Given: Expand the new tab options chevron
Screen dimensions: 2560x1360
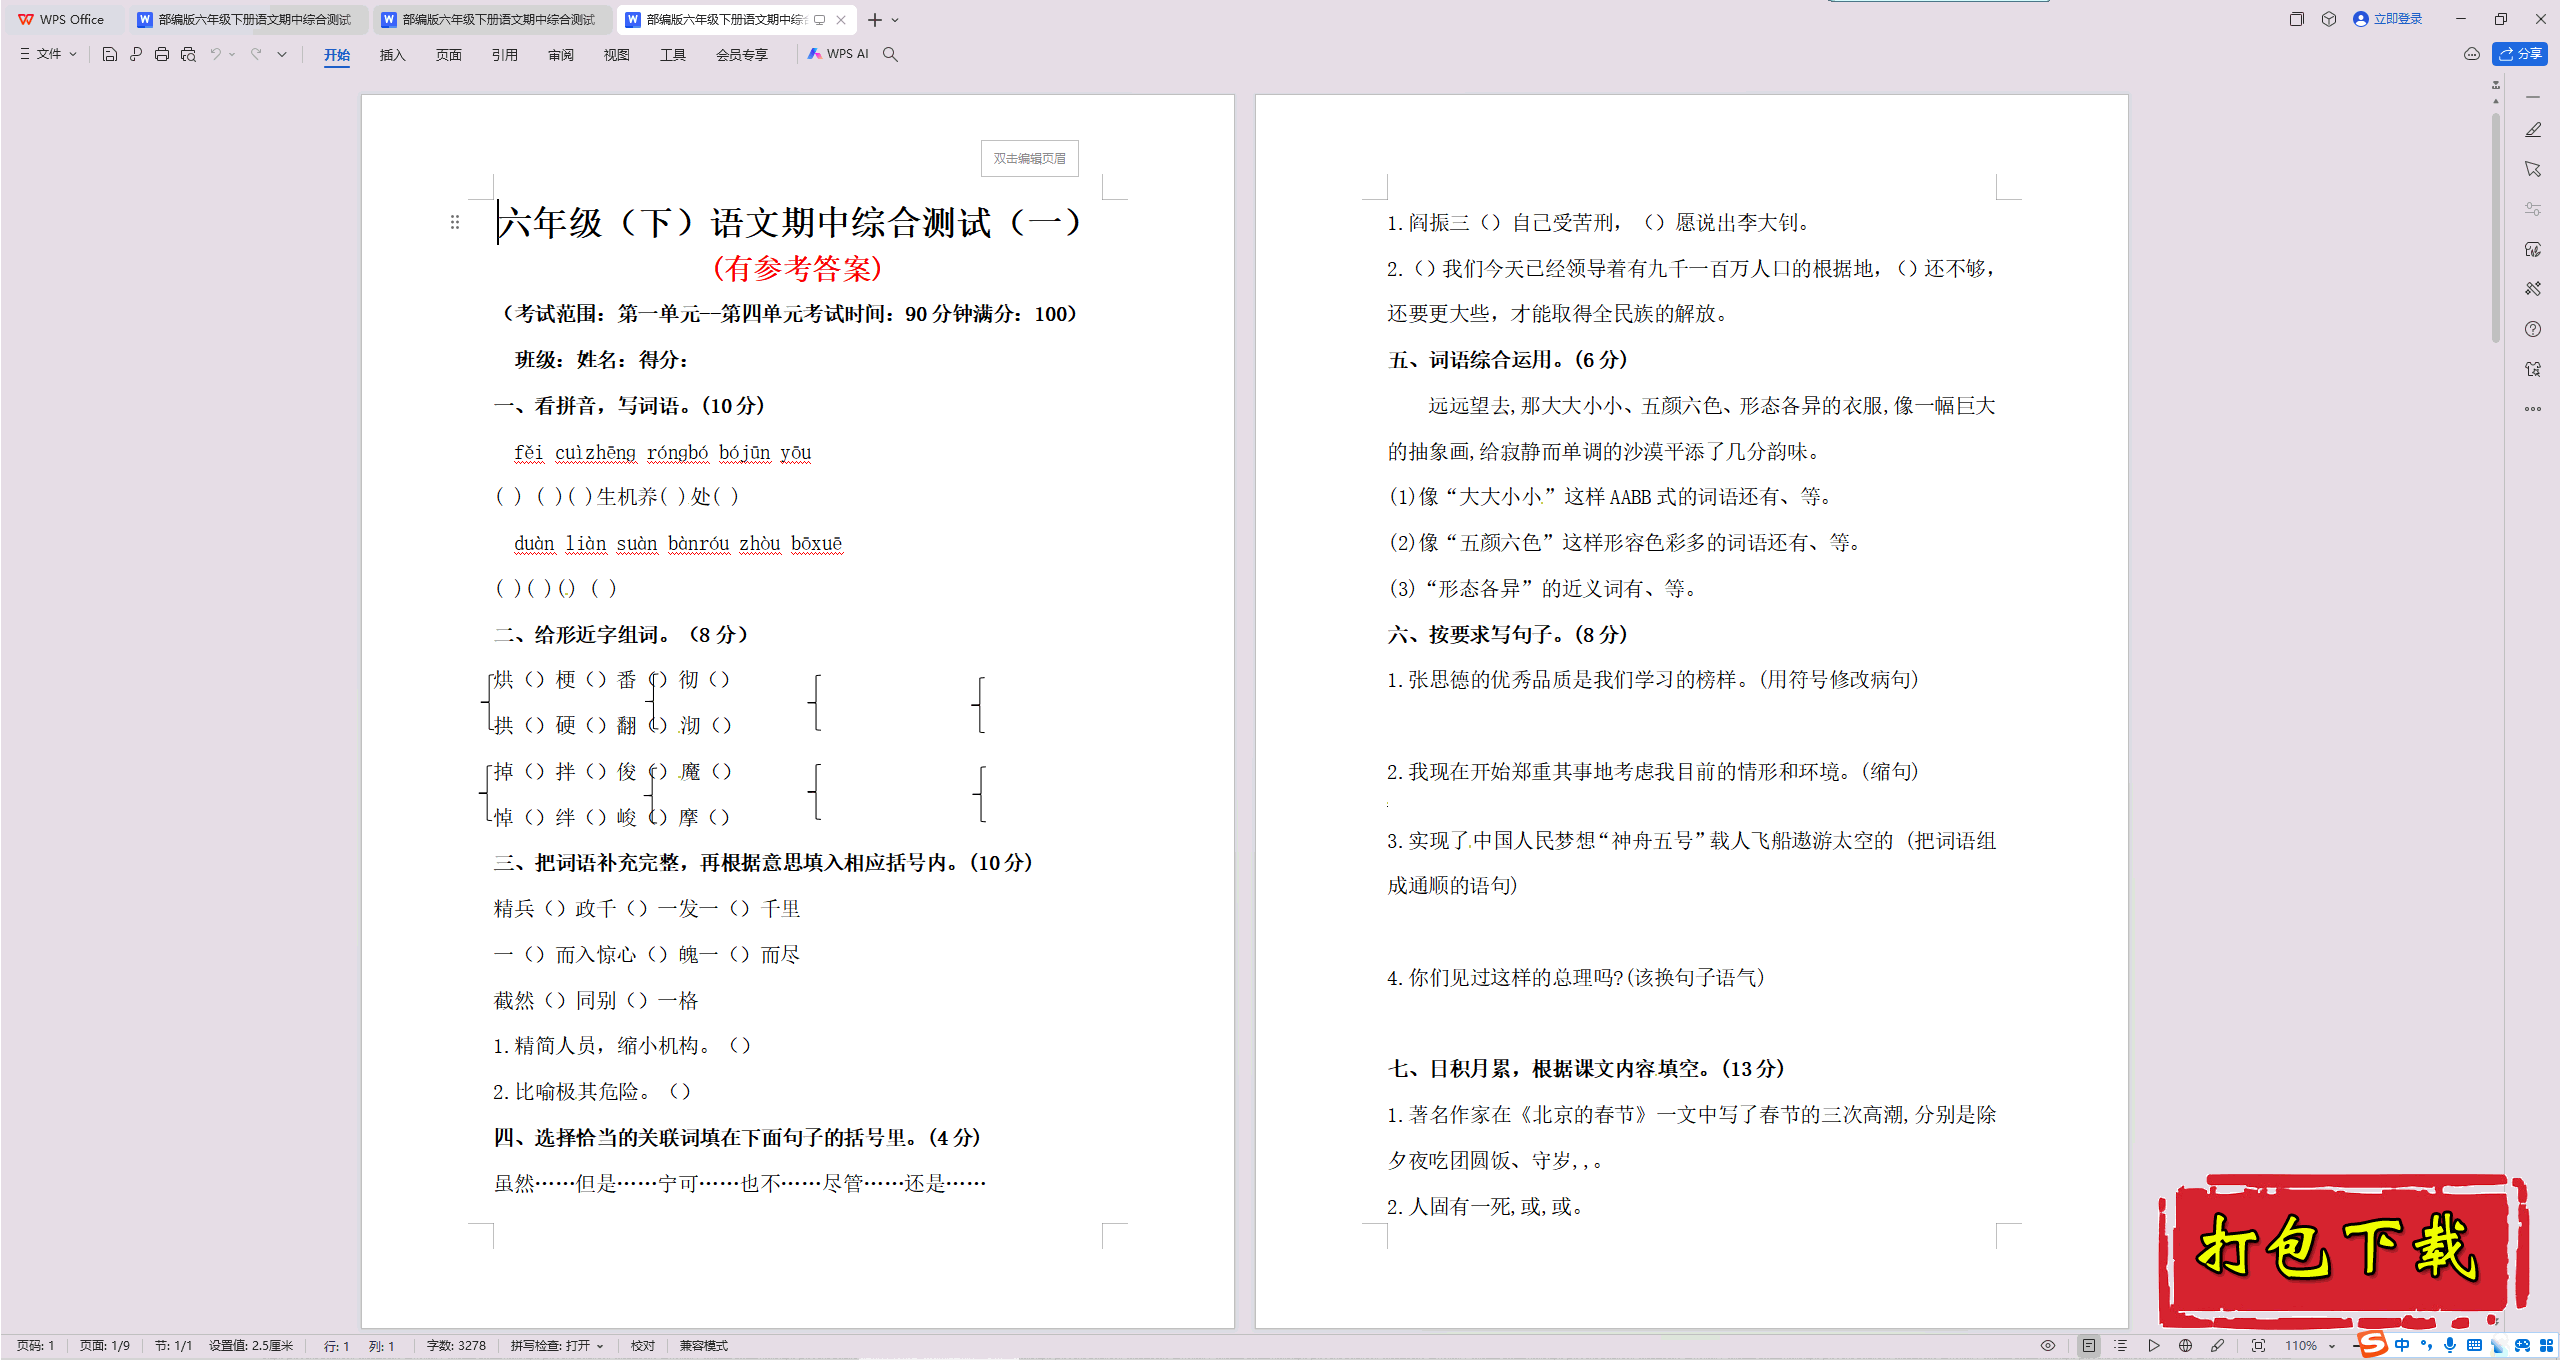Looking at the screenshot, I should (x=895, y=20).
